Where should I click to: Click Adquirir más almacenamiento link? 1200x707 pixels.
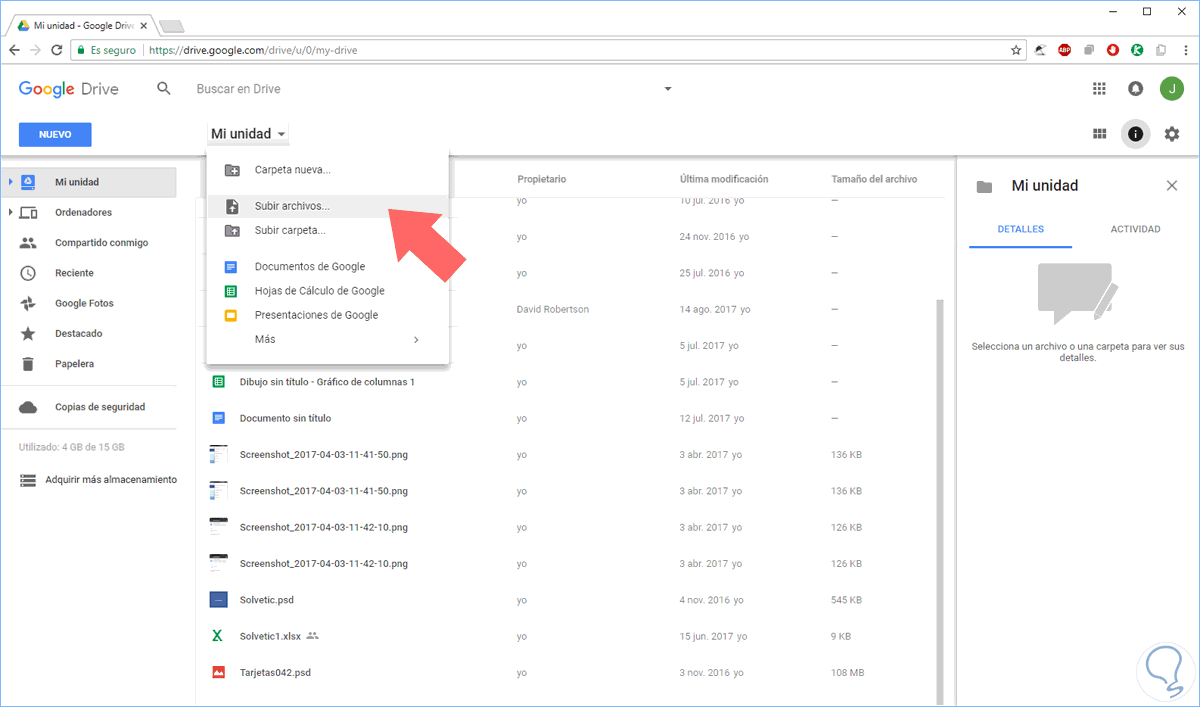(111, 480)
